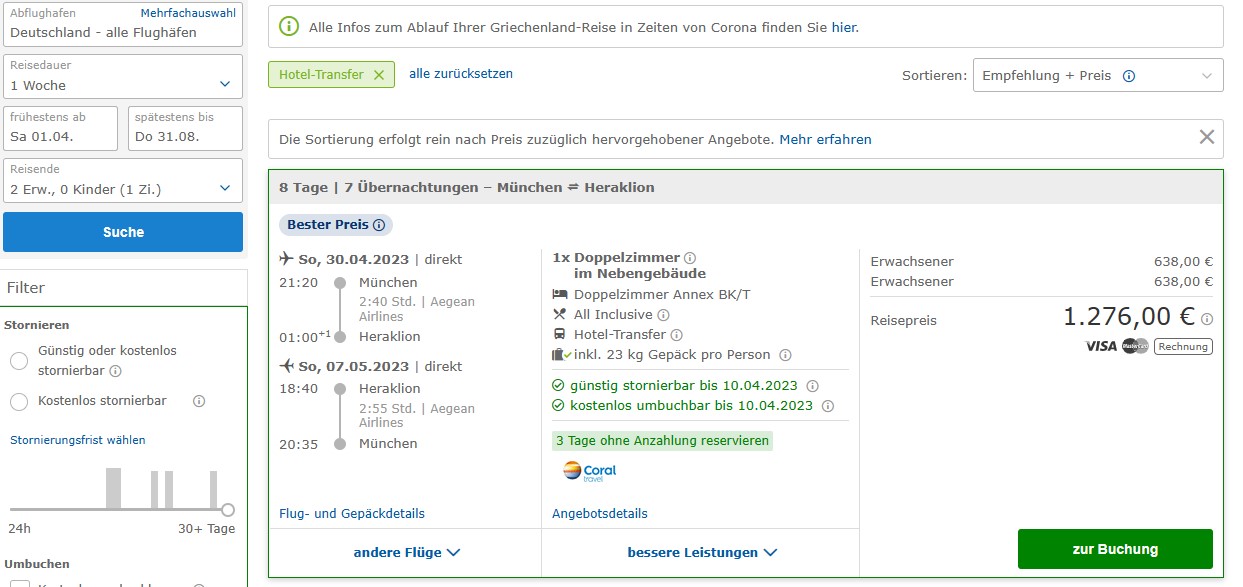The width and height of the screenshot is (1243, 587).
Task: Expand andere Flüge options
Action: pyautogui.click(x=406, y=552)
